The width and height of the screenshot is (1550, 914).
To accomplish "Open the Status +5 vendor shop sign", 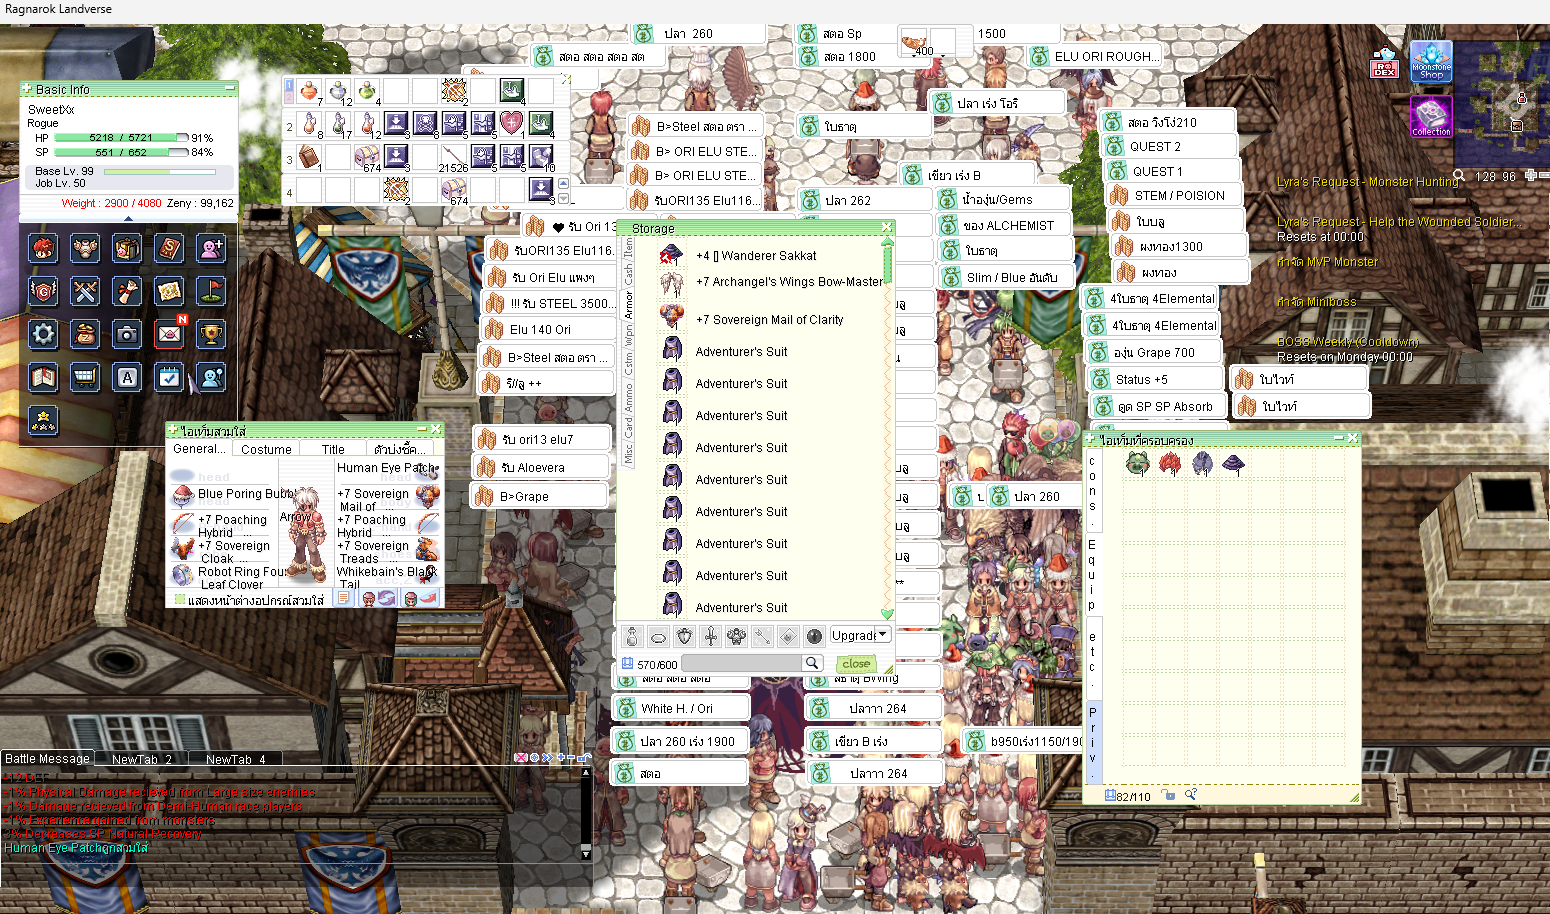I will (1155, 379).
